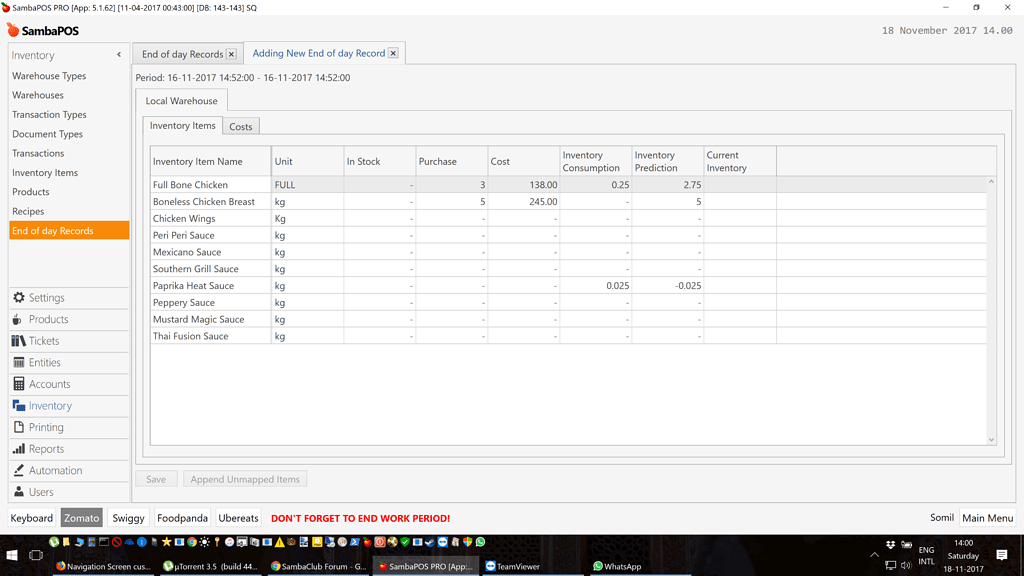Screen dimensions: 1024x576
Task: Select the highlighted End of day Records menu item
Action: [x=69, y=231]
